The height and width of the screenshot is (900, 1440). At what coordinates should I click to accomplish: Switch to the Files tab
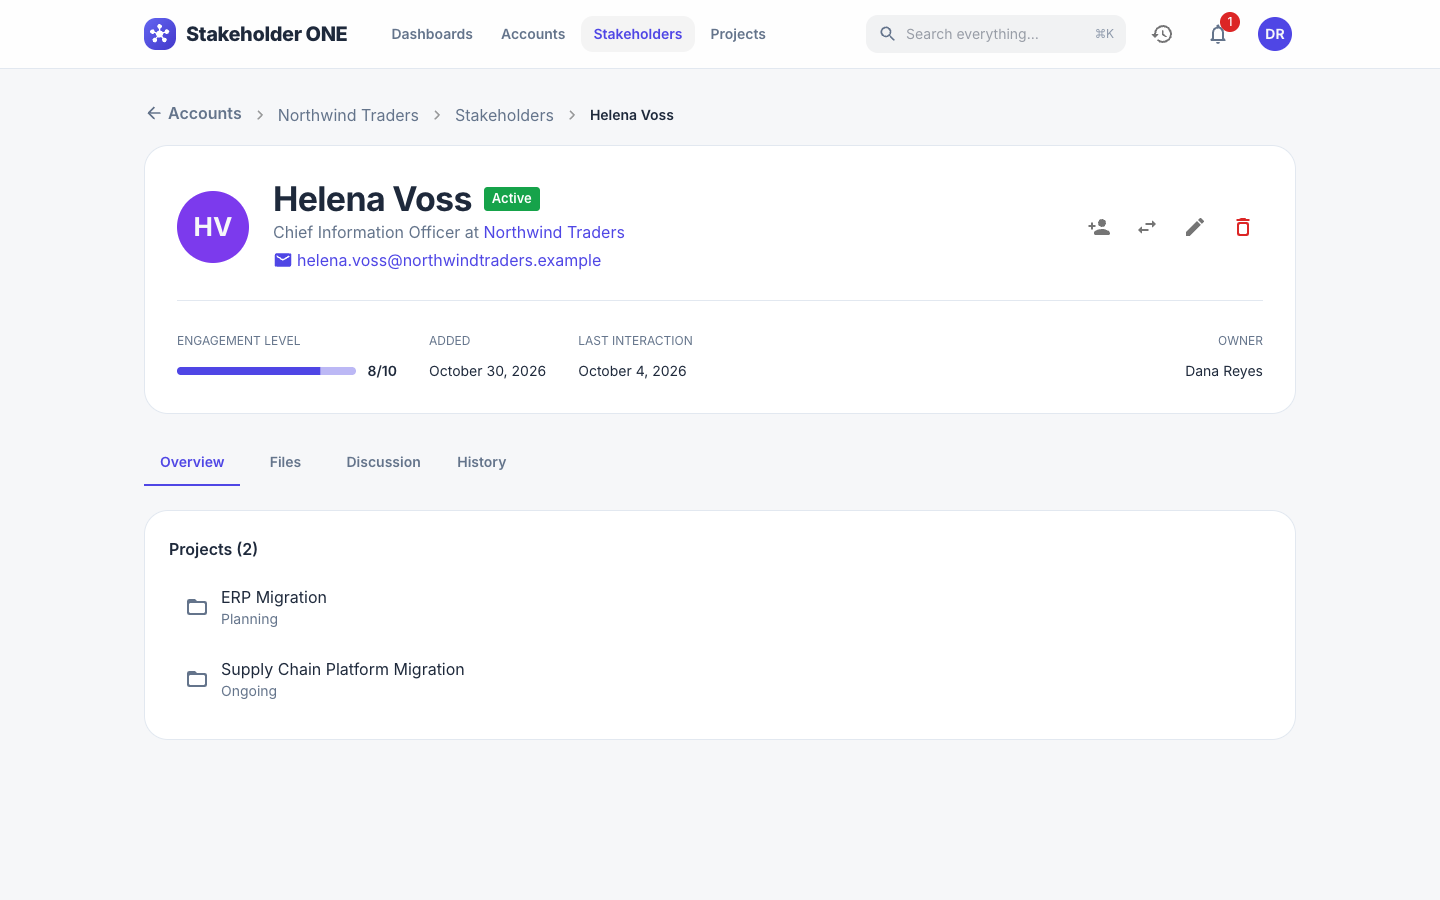[x=285, y=462]
